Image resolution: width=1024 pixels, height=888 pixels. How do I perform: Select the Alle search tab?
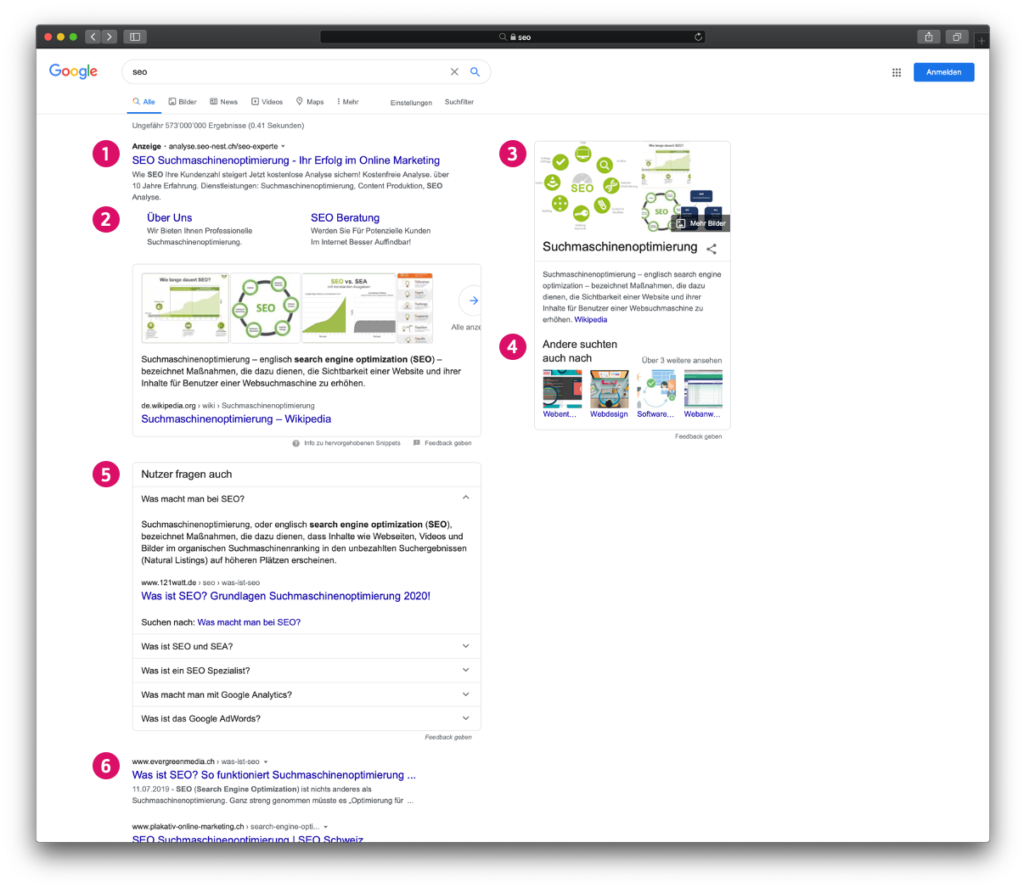(144, 102)
